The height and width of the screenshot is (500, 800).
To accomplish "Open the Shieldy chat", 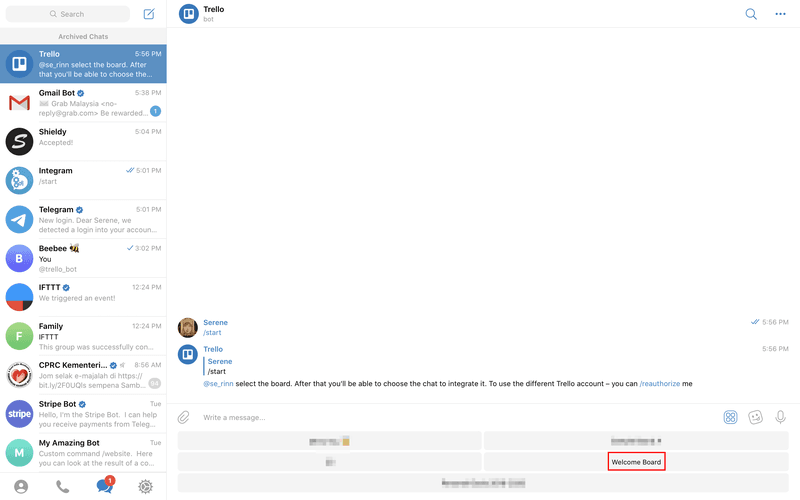I will 83,141.
